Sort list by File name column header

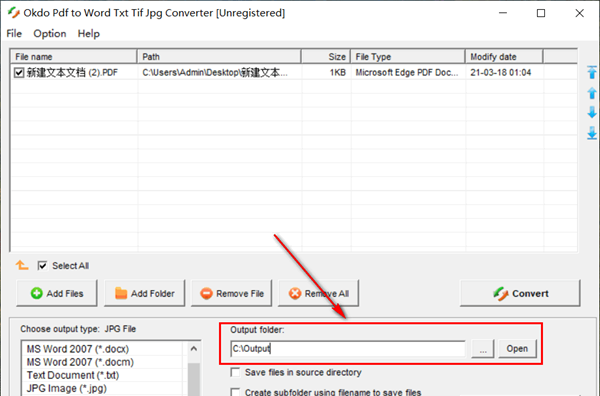point(73,57)
